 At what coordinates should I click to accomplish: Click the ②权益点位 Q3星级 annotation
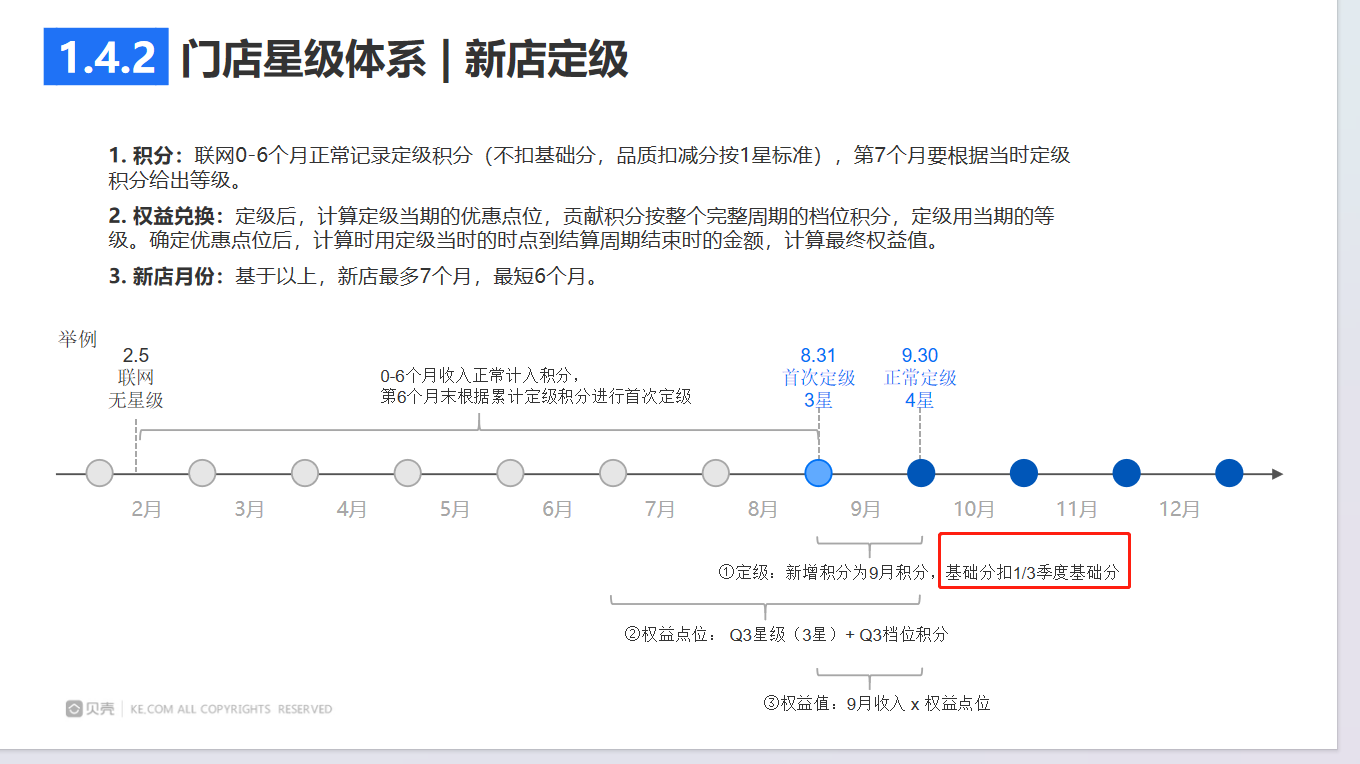[786, 635]
